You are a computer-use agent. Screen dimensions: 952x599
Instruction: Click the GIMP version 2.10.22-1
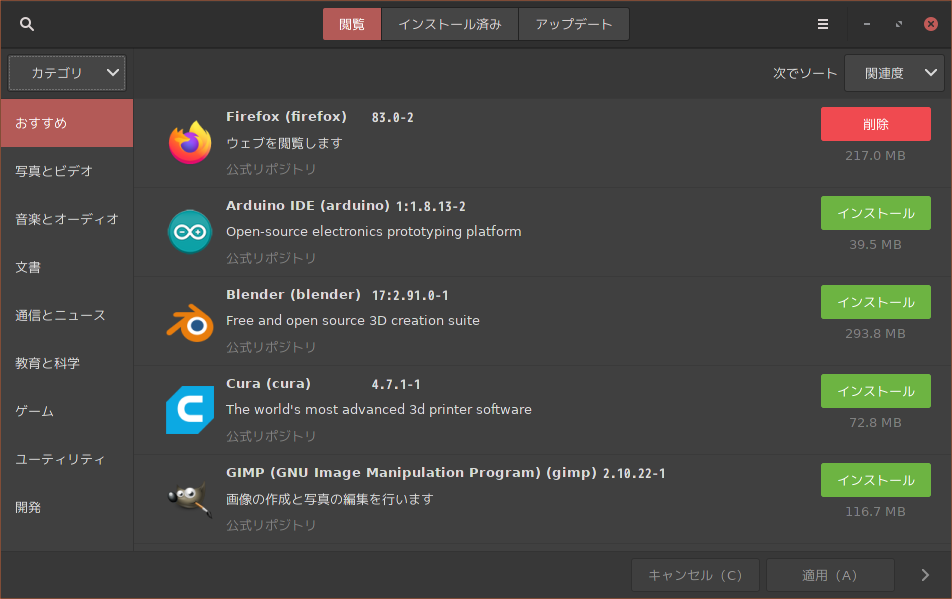(634, 473)
